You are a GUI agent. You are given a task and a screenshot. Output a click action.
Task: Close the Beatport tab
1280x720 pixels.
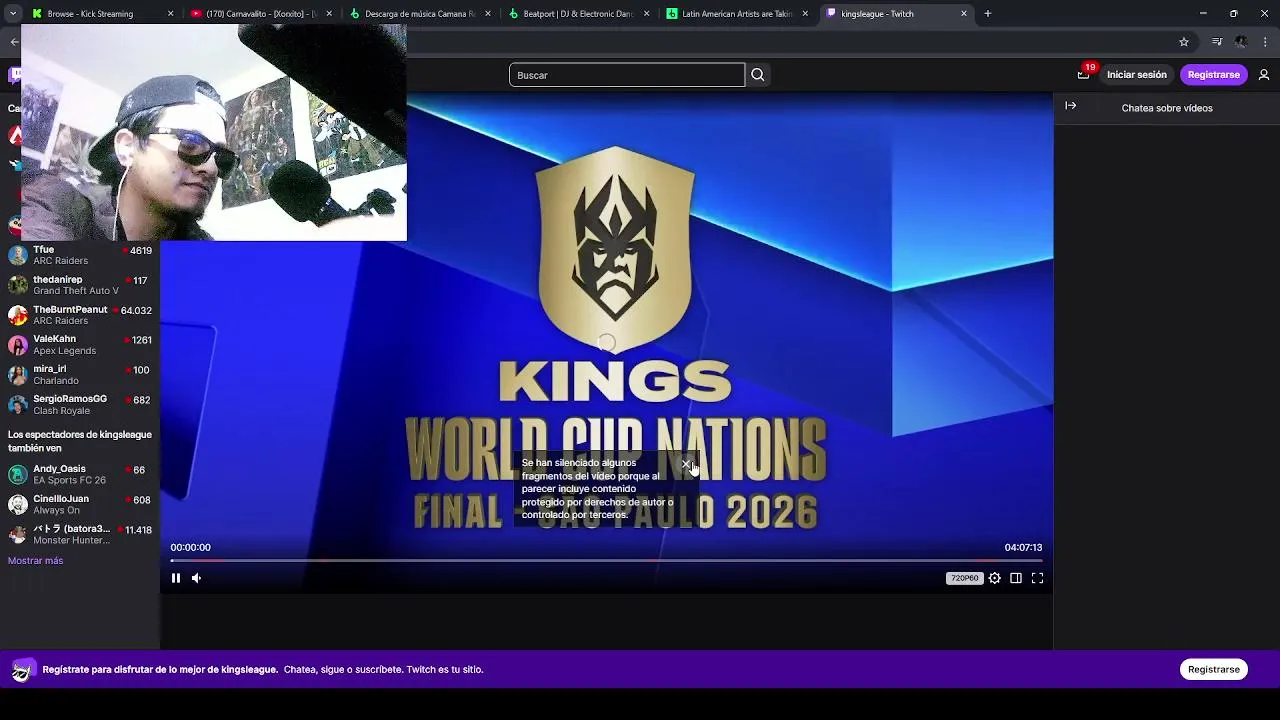(x=647, y=14)
